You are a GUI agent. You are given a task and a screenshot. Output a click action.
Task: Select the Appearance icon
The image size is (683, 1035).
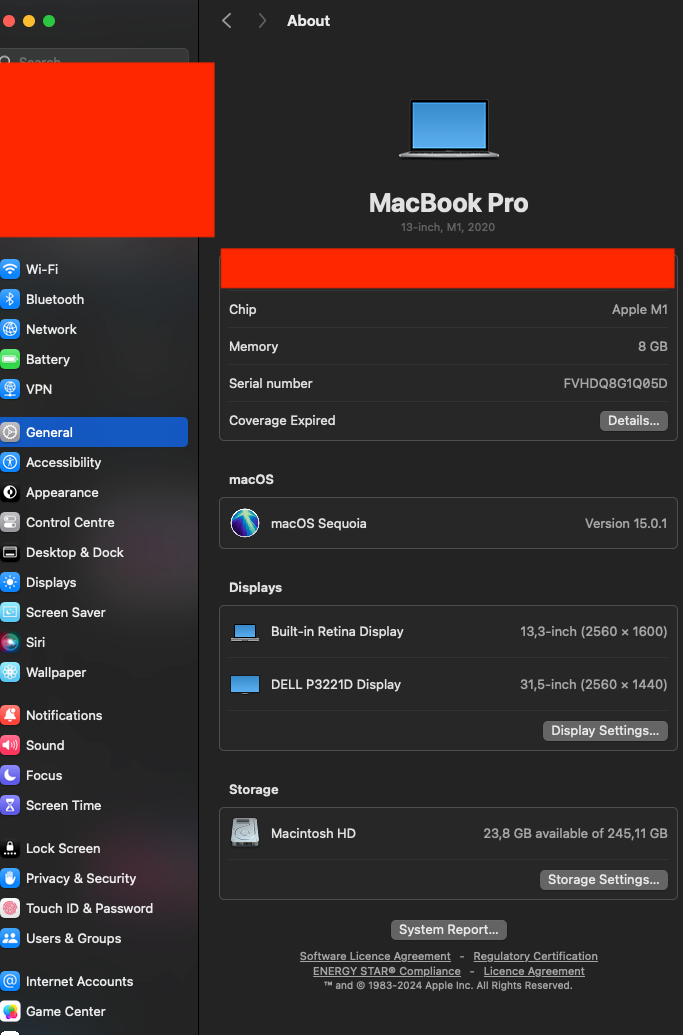10,492
